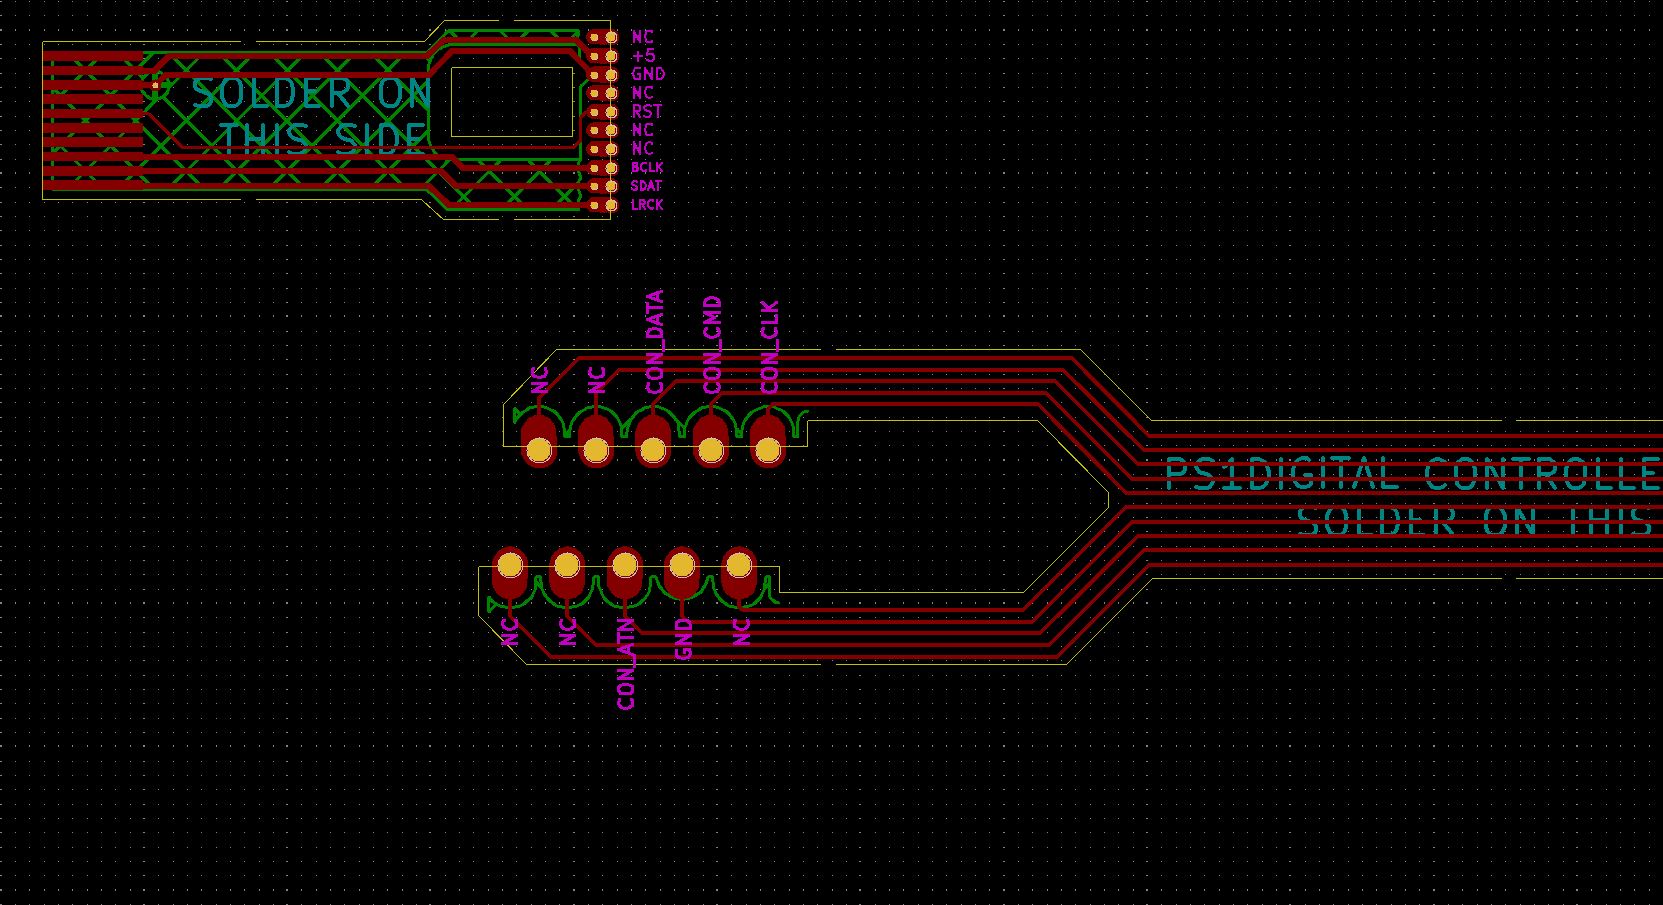1663x905 pixels.
Task: Select the solder pad below CON_DATA label
Action: (652, 450)
